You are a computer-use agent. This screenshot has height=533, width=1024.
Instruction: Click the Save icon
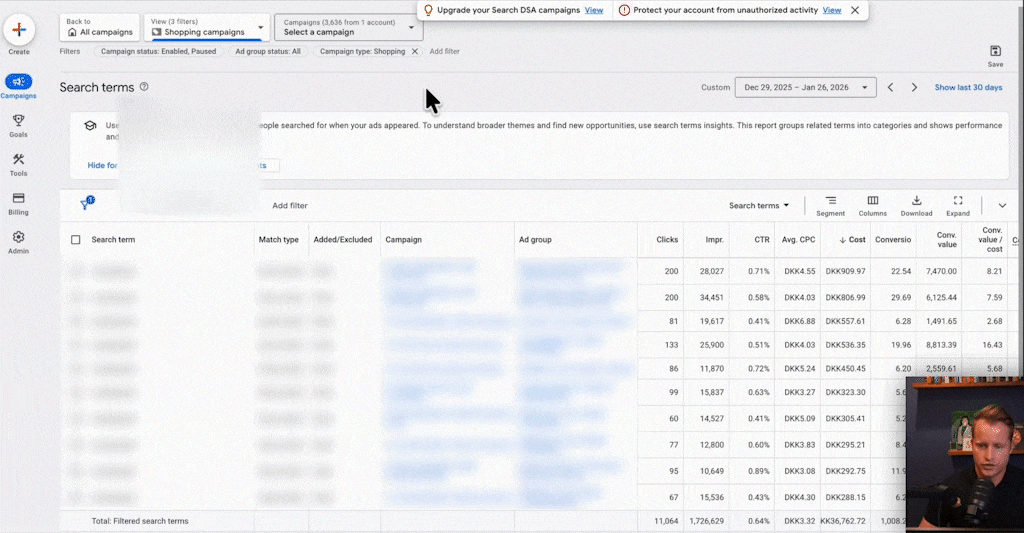(995, 55)
